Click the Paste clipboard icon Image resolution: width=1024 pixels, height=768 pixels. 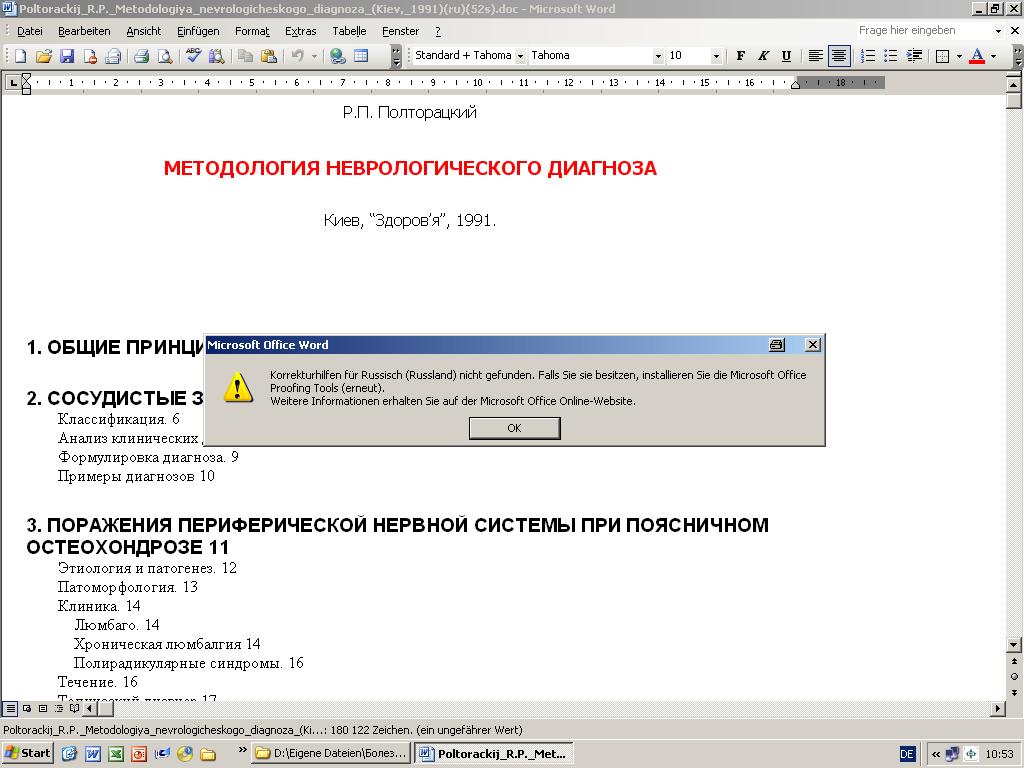(x=268, y=56)
